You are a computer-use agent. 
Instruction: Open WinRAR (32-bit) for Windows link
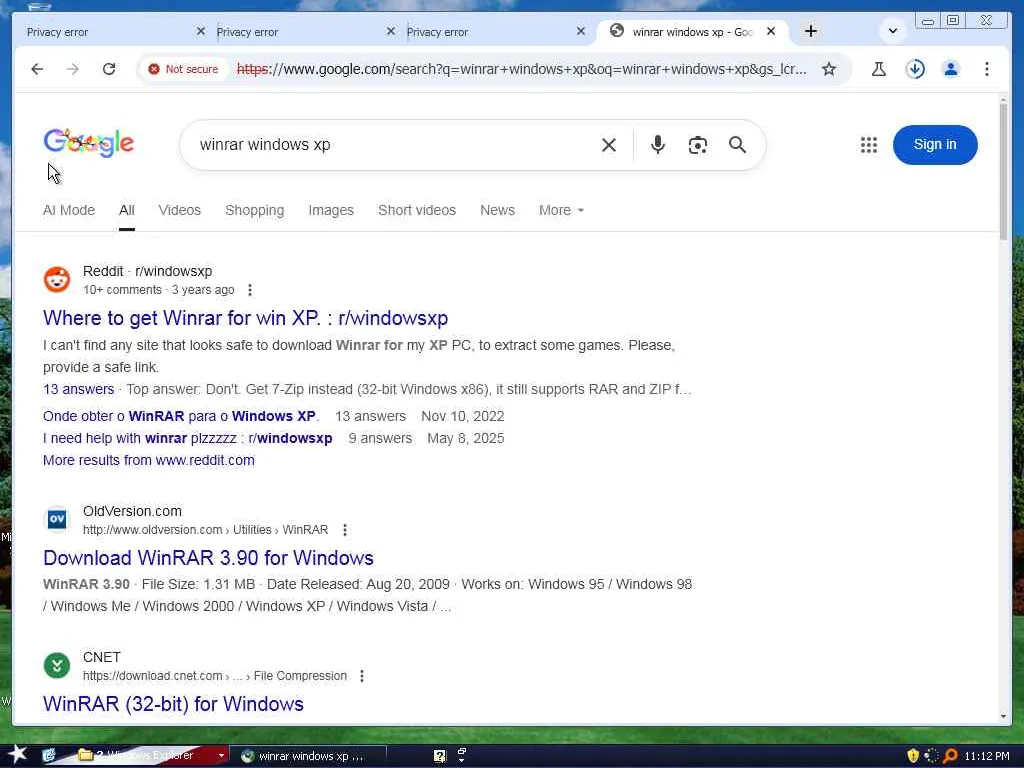pos(173,704)
